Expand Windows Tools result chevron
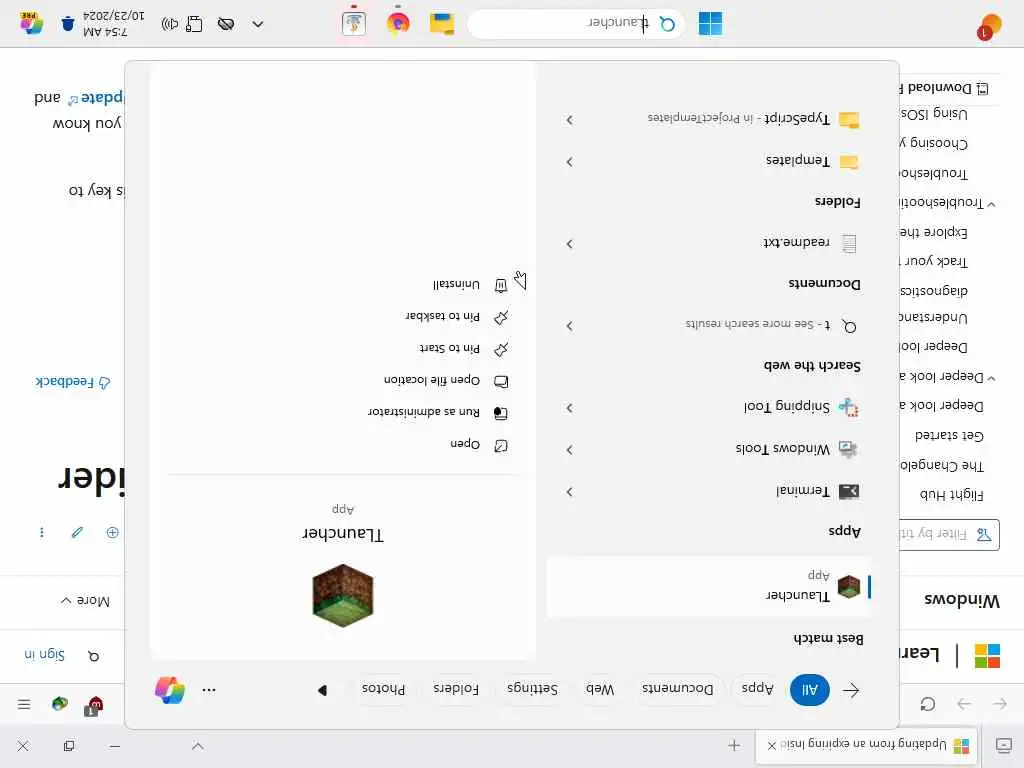Image resolution: width=1024 pixels, height=768 pixels. tap(569, 450)
